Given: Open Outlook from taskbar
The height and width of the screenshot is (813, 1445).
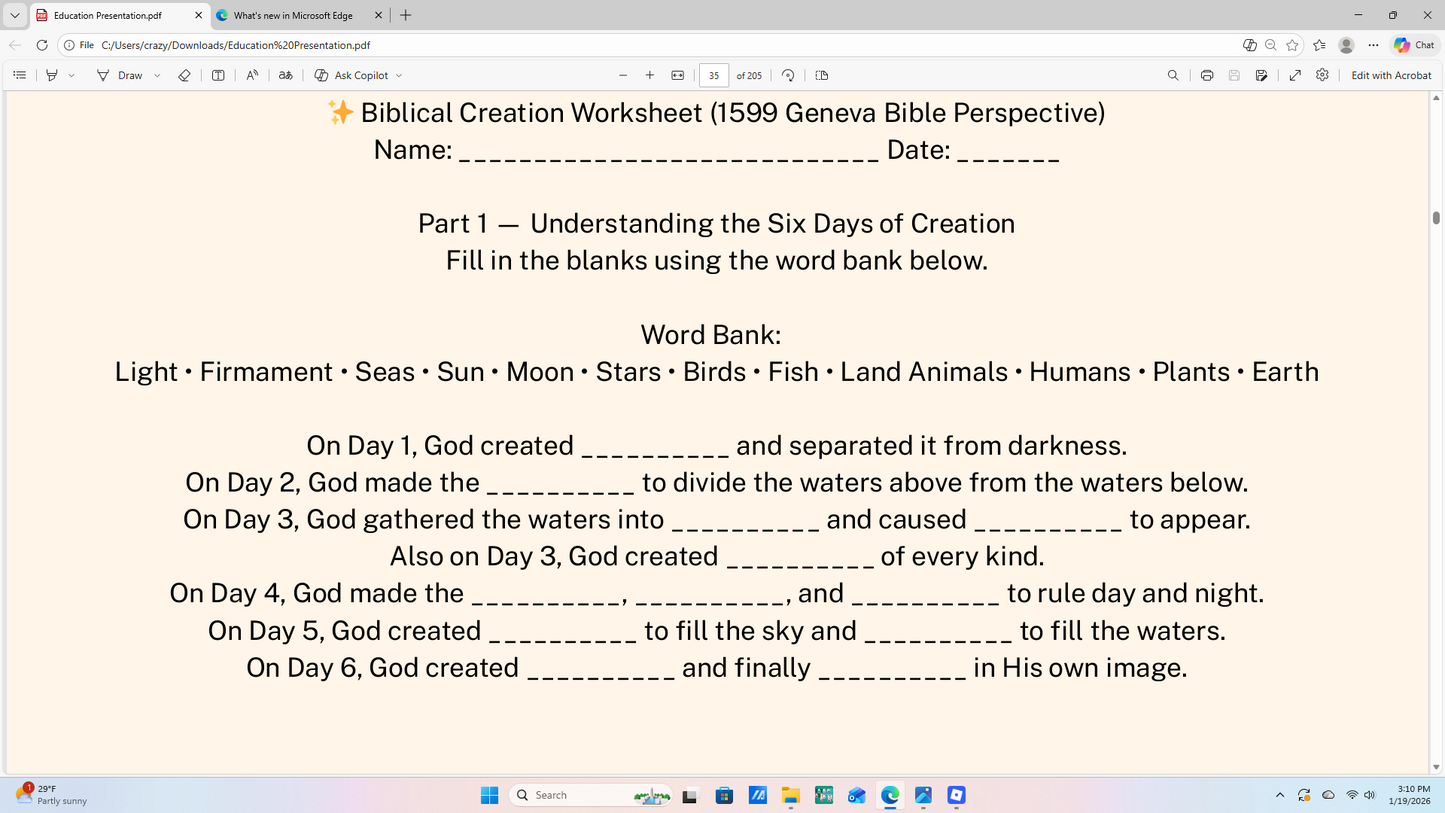Looking at the screenshot, I should click(857, 795).
